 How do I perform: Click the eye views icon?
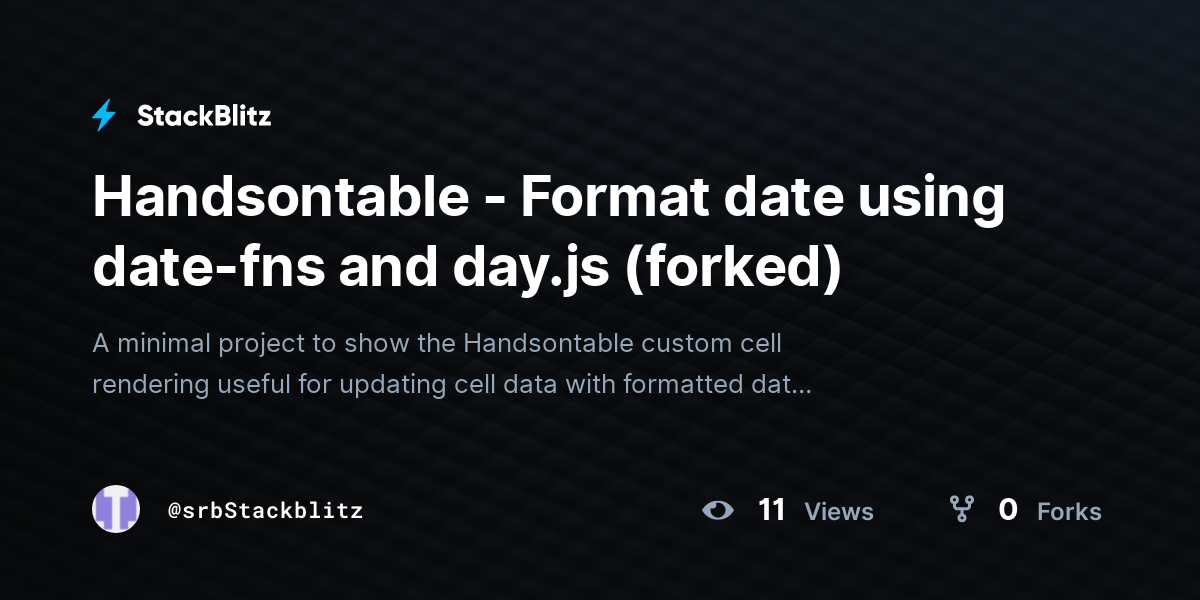point(717,510)
